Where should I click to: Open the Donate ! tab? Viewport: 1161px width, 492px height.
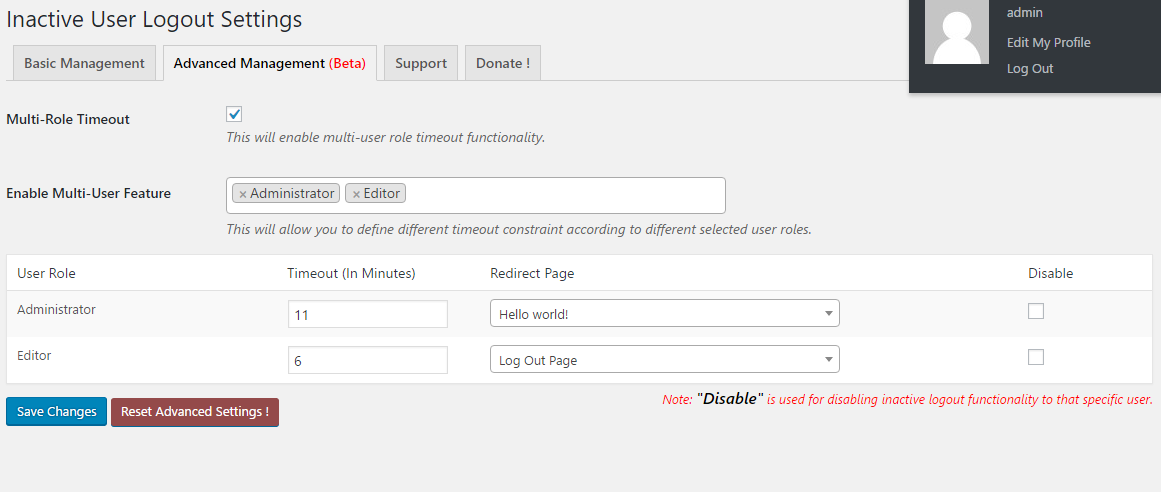click(502, 63)
